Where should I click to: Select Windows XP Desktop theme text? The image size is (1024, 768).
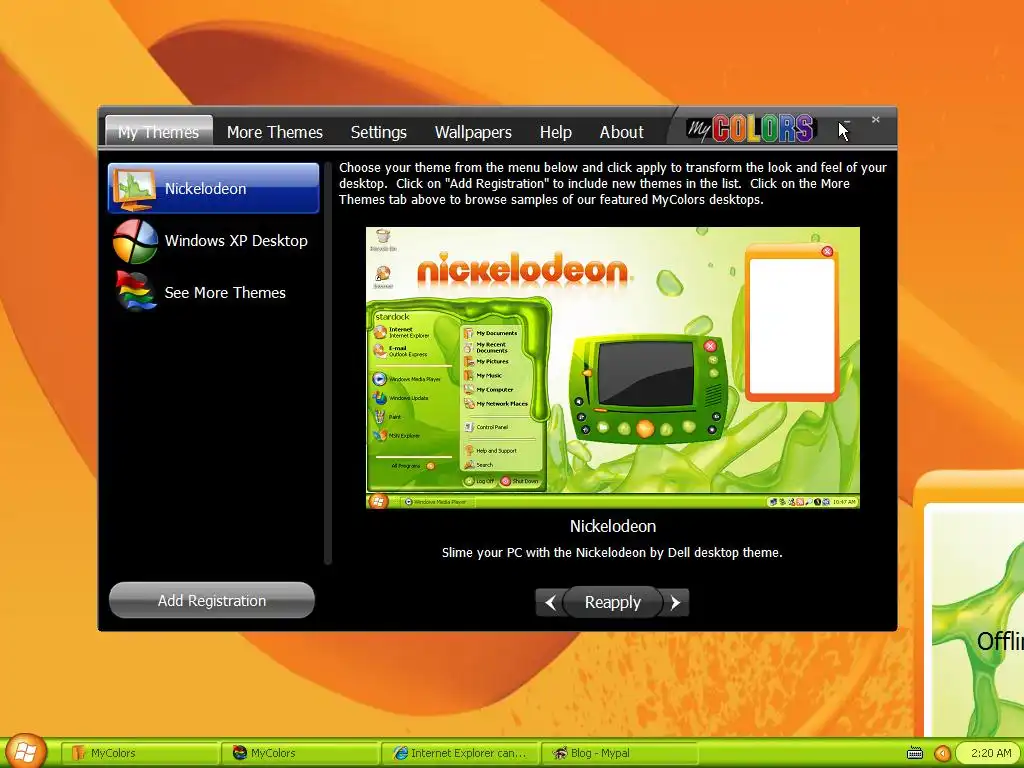pyautogui.click(x=236, y=241)
